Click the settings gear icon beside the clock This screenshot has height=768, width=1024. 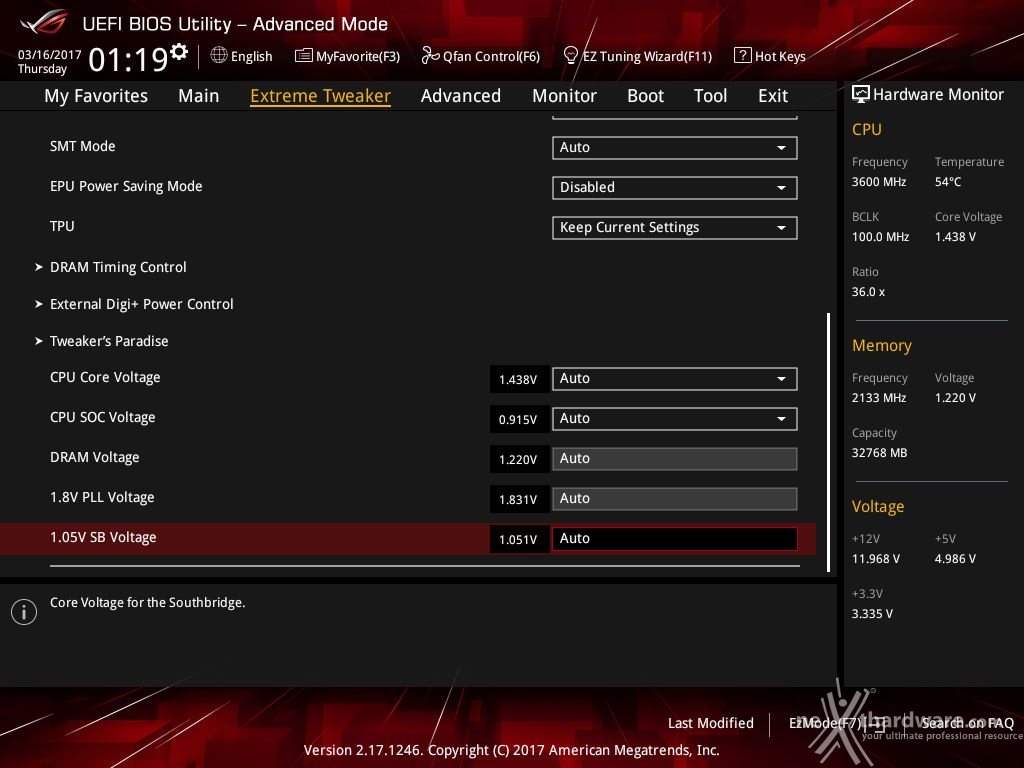coord(179,52)
